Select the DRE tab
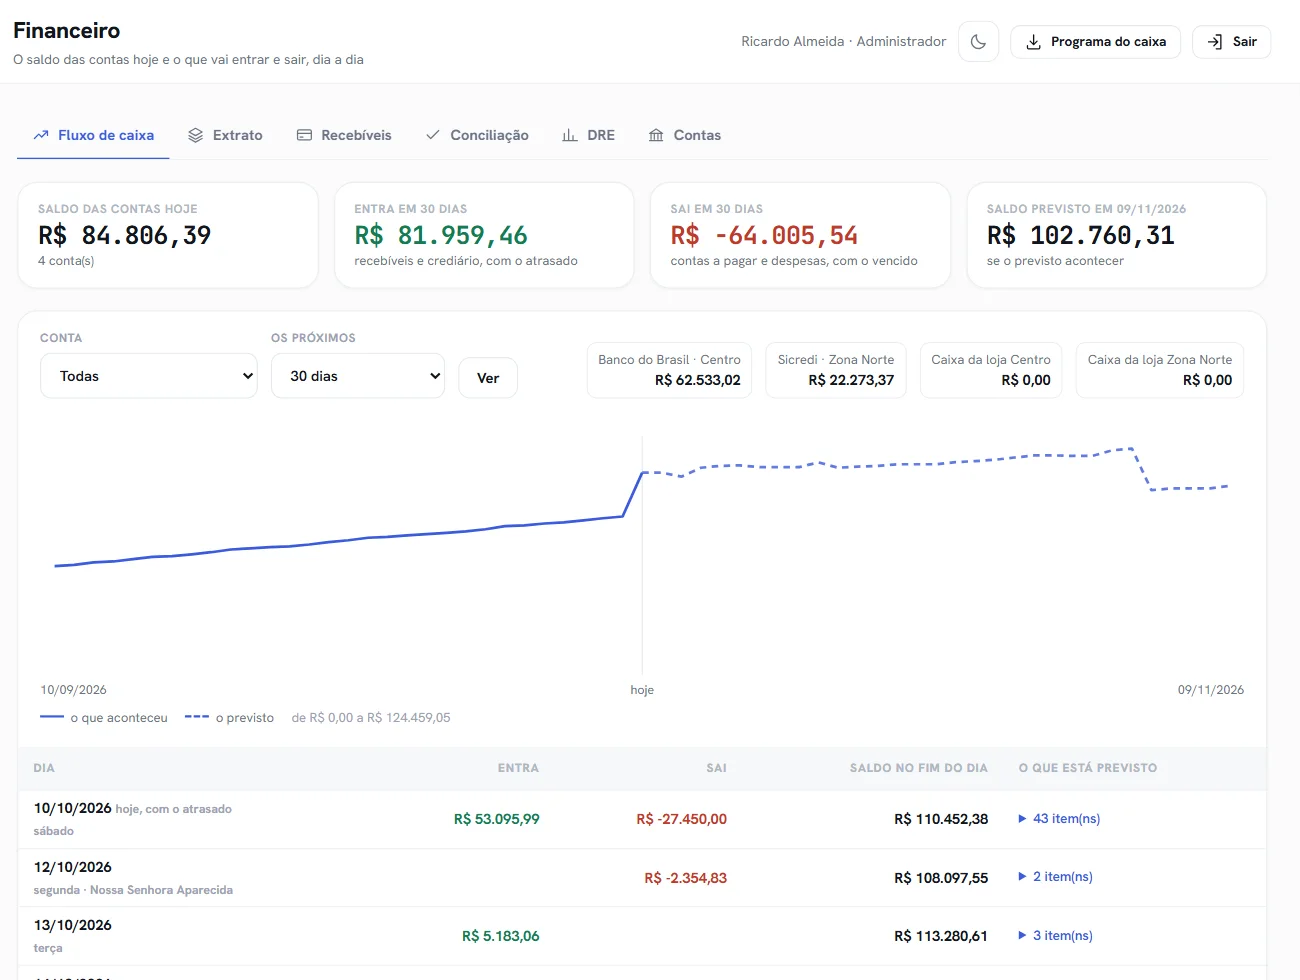1300x980 pixels. click(x=588, y=135)
